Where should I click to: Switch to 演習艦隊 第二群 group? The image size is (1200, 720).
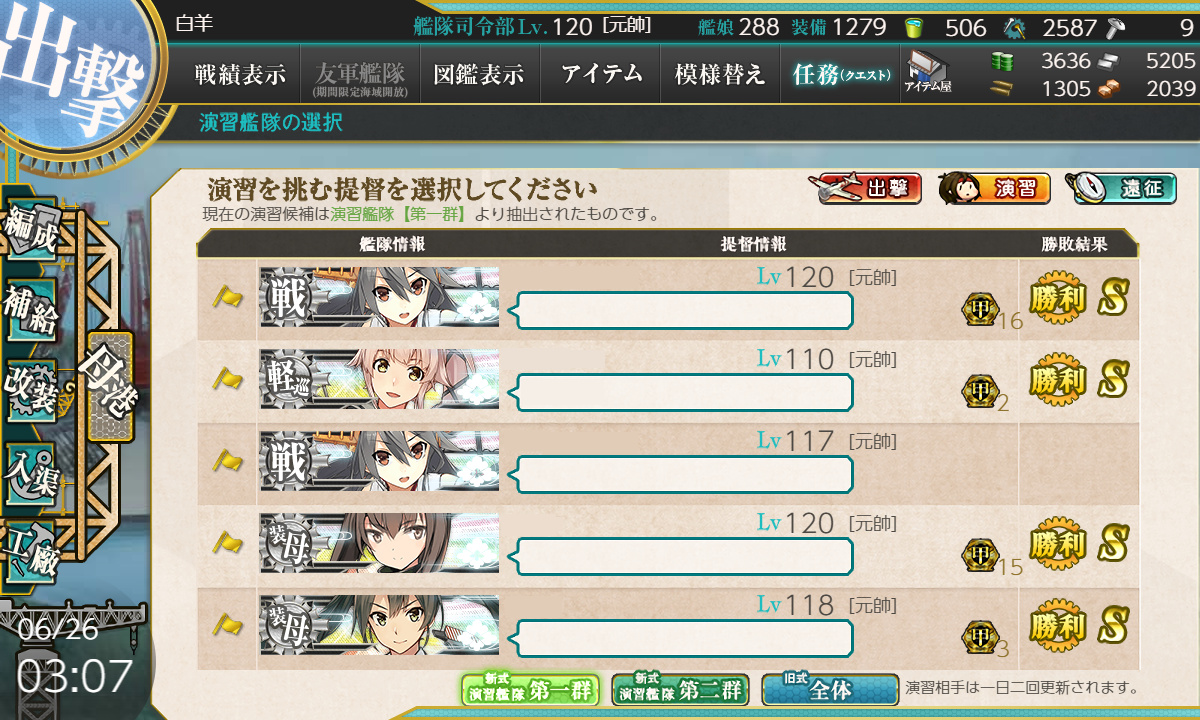point(680,689)
